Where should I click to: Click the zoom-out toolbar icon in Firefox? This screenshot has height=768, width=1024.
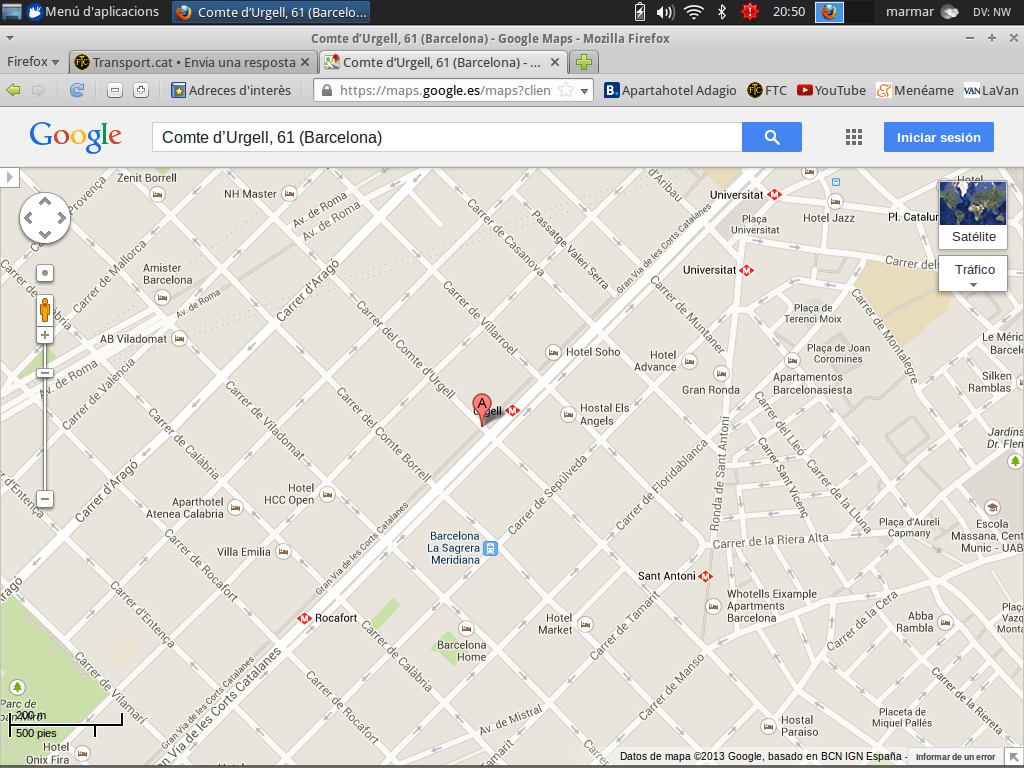click(115, 90)
